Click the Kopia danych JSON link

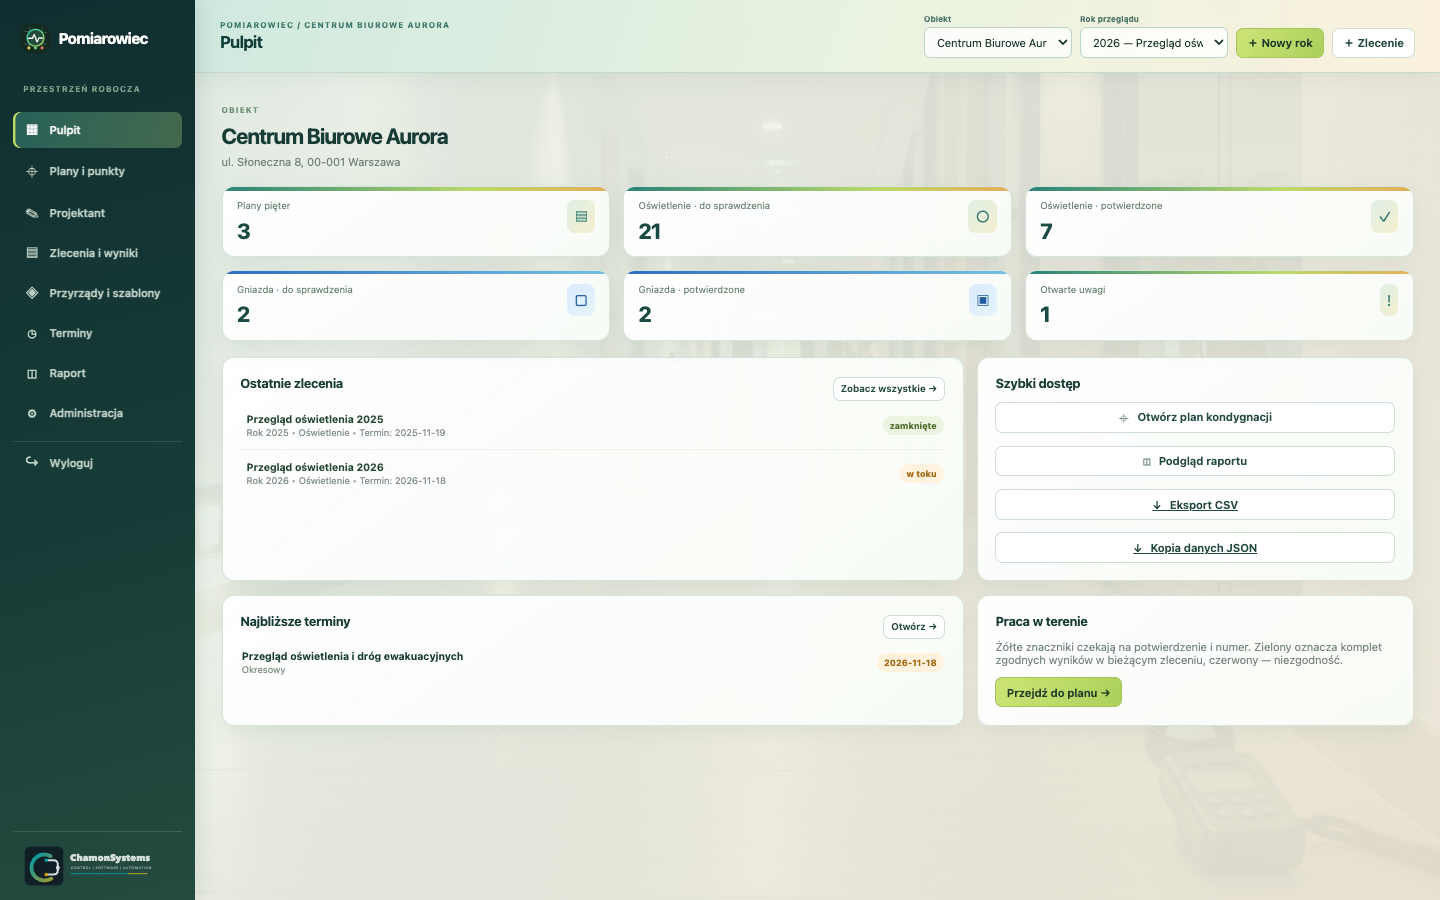coord(1195,548)
